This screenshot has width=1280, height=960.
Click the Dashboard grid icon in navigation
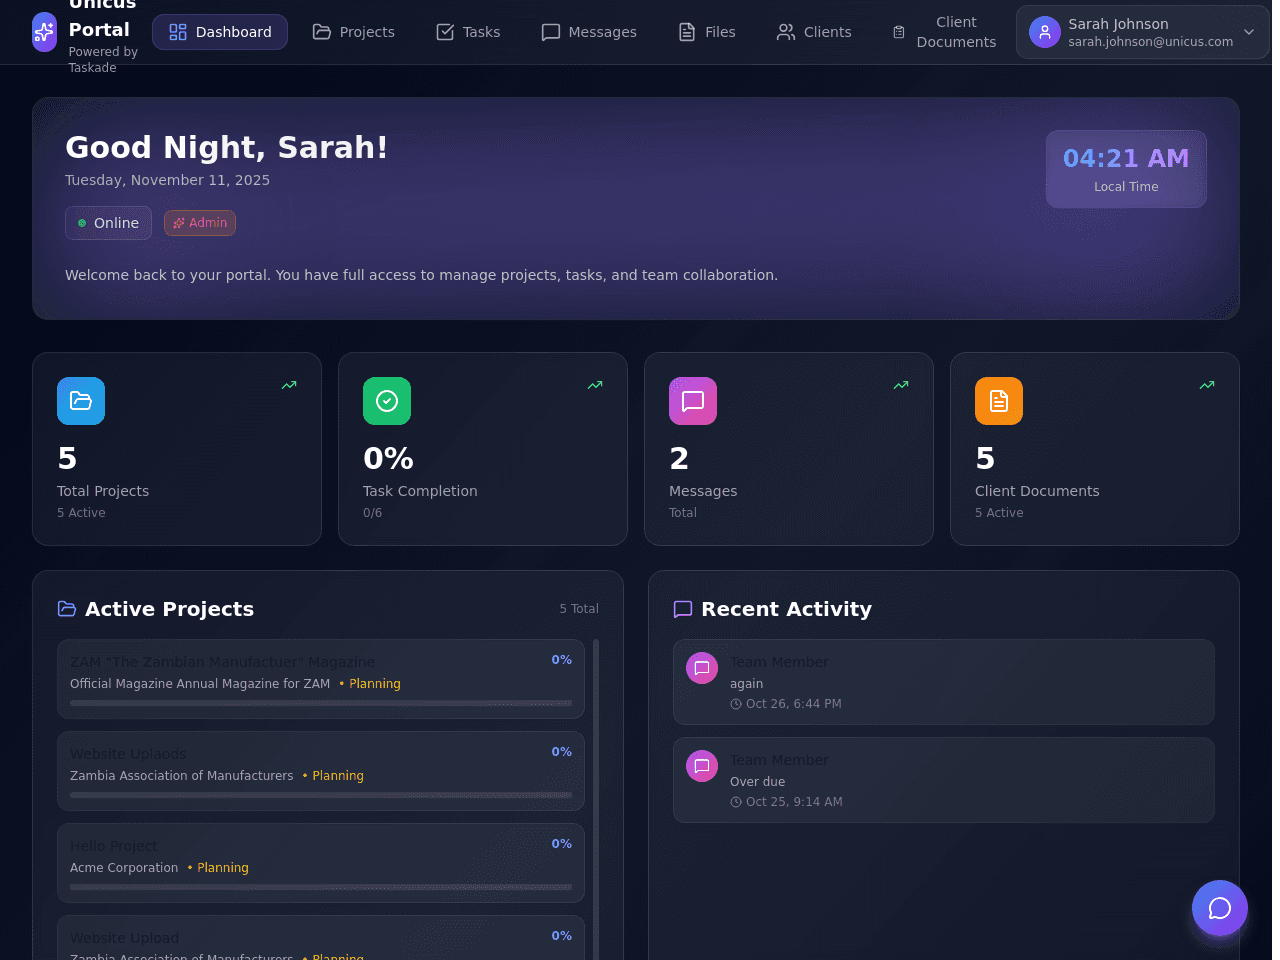pyautogui.click(x=178, y=32)
